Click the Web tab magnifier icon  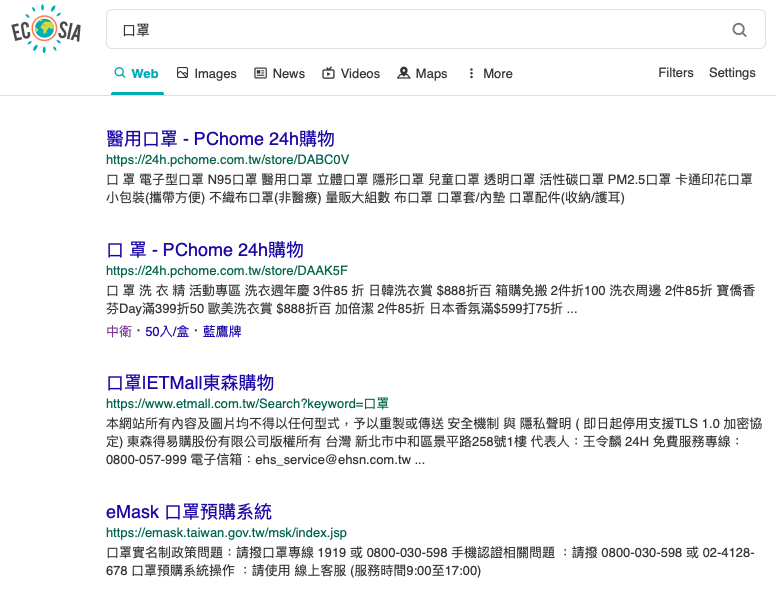(120, 73)
